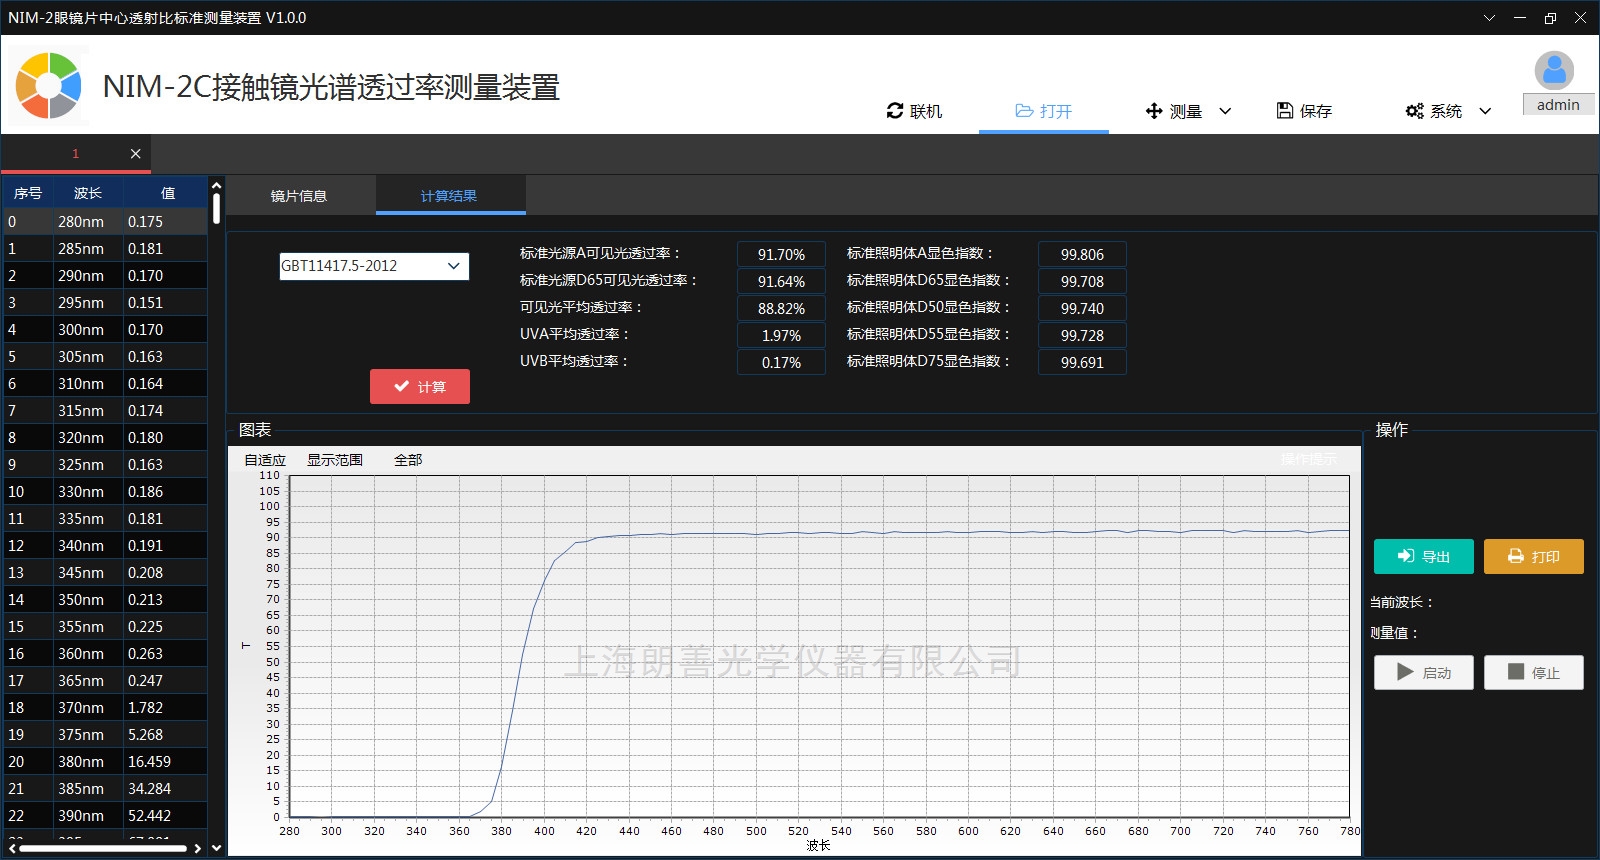This screenshot has height=860, width=1600.
Task: Click the orange 打印 print button
Action: (x=1534, y=557)
